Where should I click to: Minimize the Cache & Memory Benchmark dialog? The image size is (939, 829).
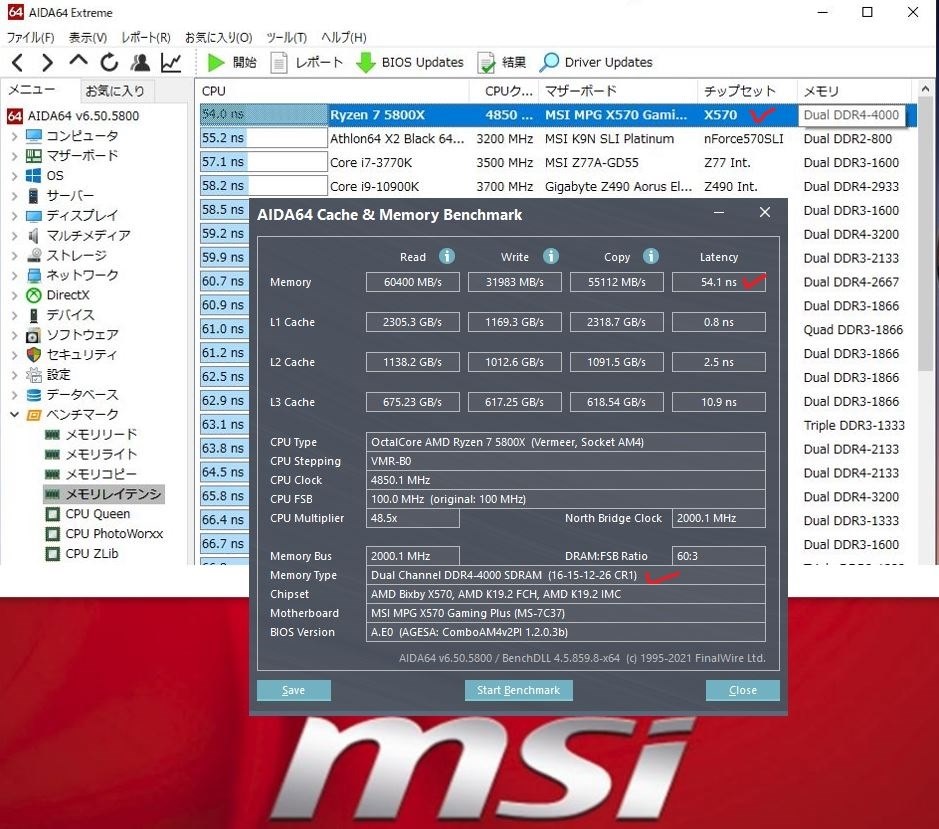coord(719,213)
